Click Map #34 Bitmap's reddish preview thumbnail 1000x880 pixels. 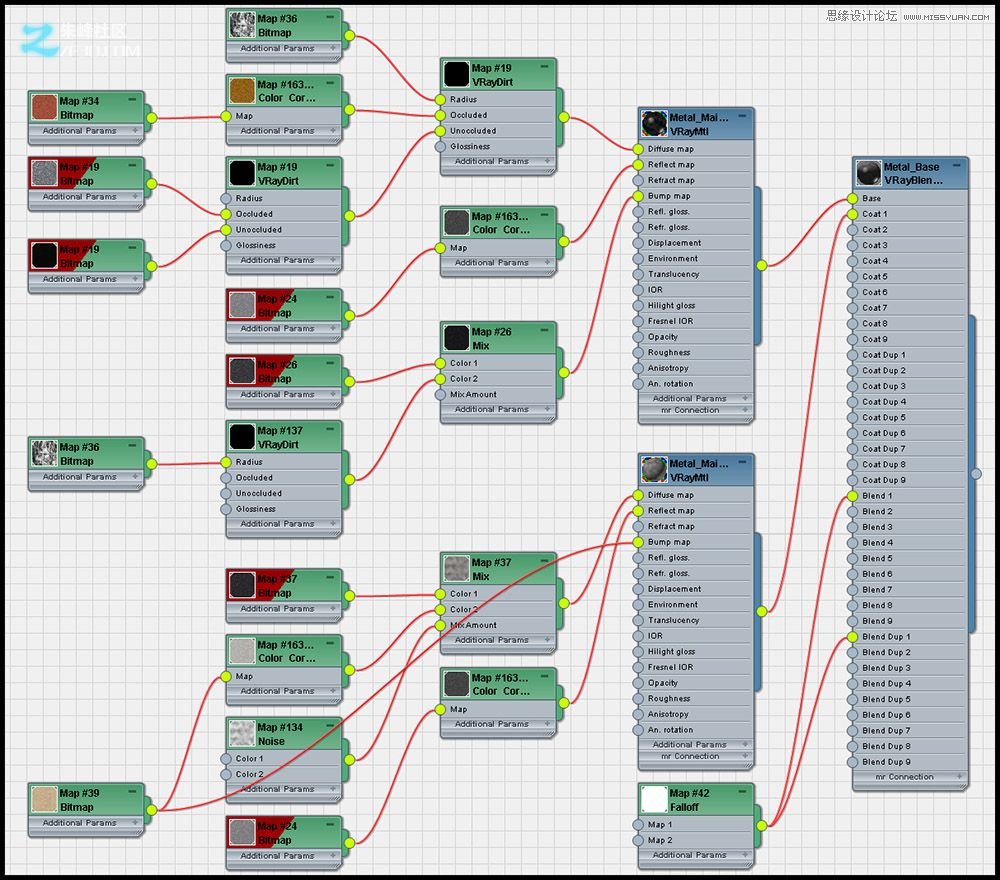[x=45, y=107]
